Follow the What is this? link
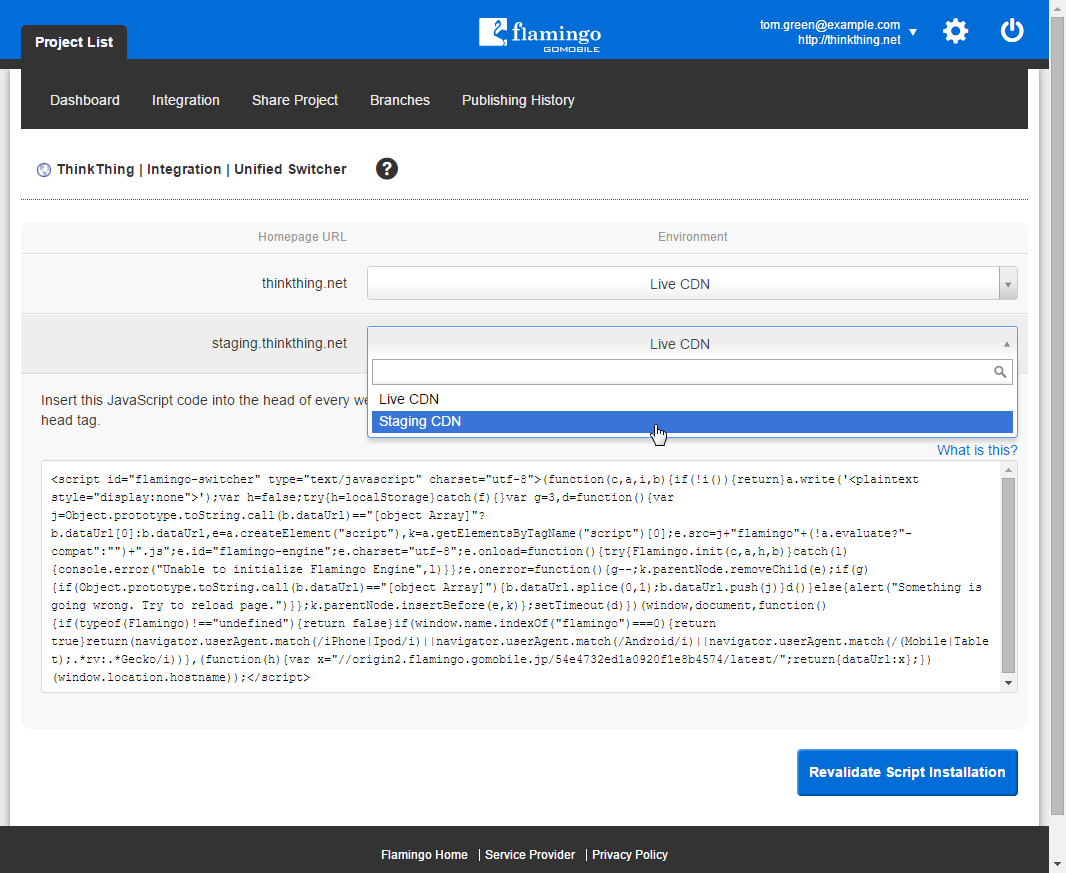The width and height of the screenshot is (1066, 873). (977, 450)
